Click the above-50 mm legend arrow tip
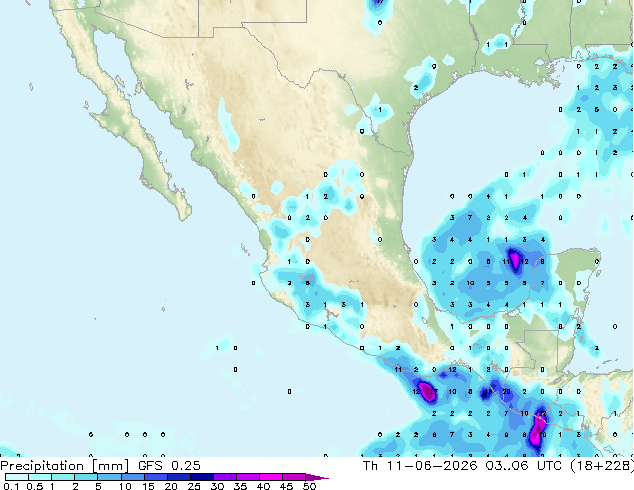 [x=317, y=477]
